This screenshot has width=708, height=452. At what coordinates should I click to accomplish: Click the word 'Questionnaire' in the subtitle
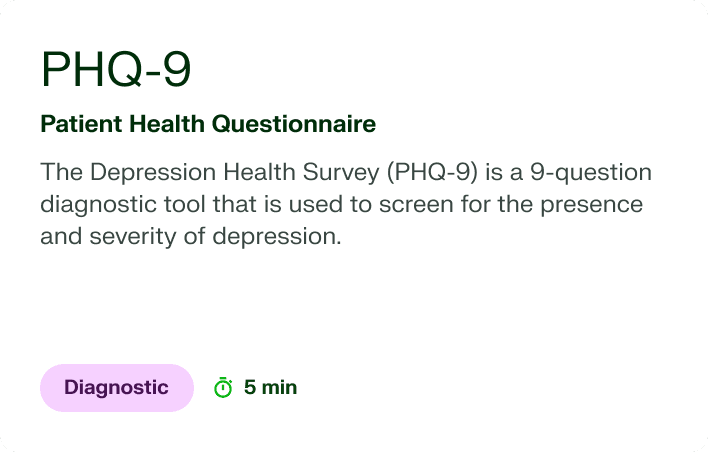point(294,124)
